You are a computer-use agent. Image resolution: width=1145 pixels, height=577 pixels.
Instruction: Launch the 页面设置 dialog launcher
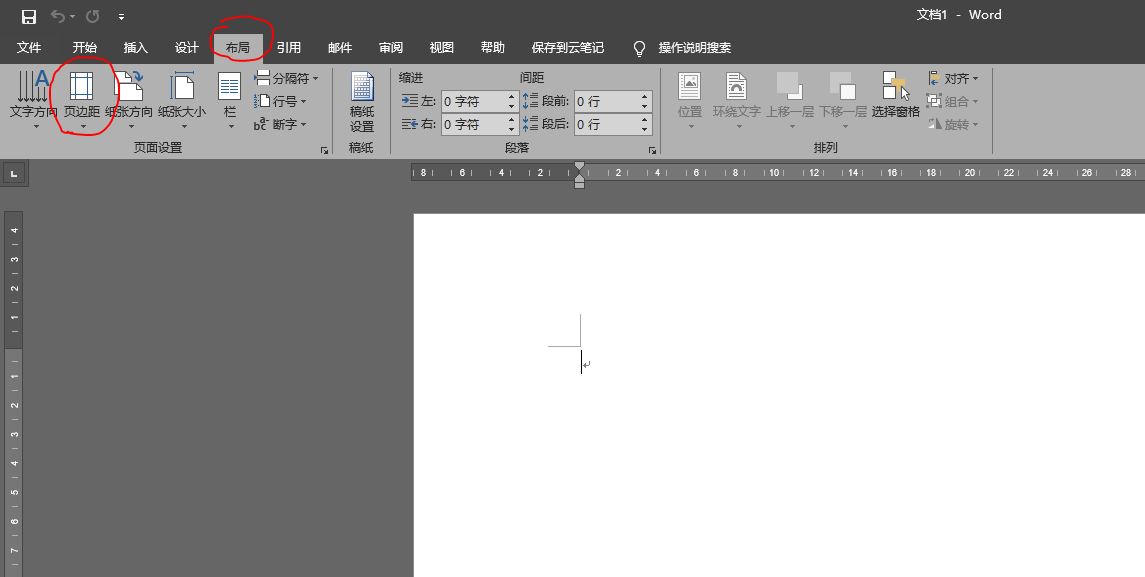(x=324, y=150)
